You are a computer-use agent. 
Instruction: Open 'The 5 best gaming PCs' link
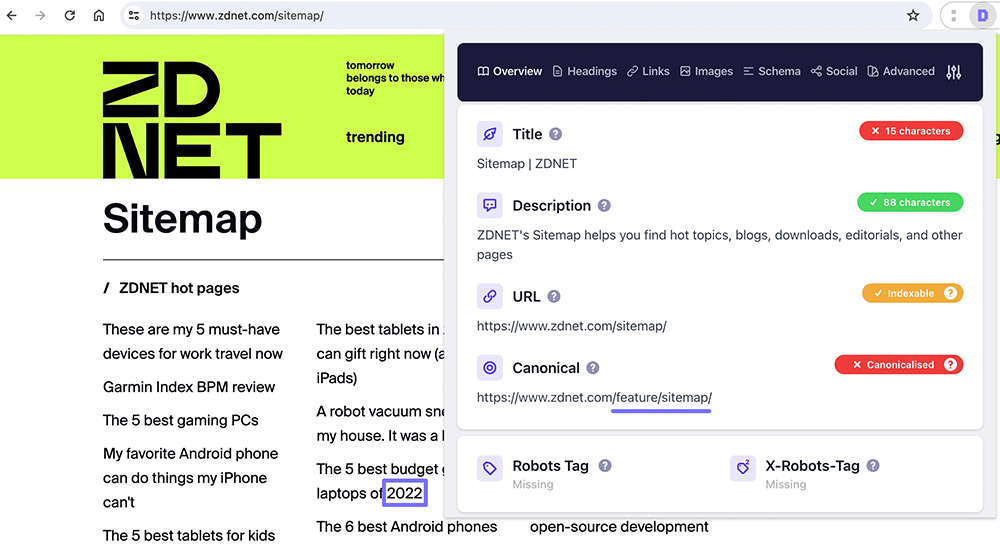click(180, 420)
